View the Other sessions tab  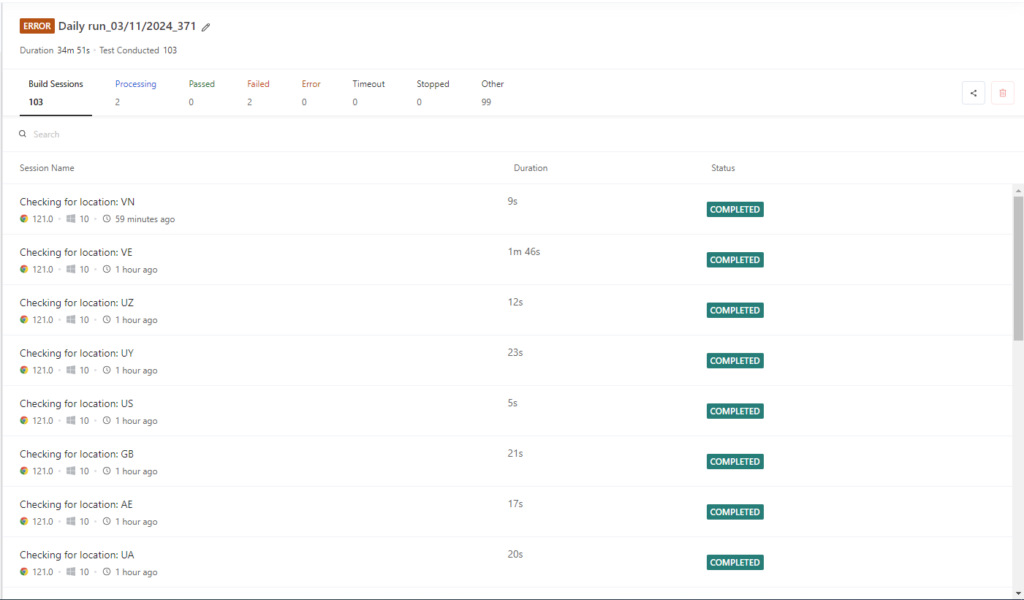pos(492,92)
